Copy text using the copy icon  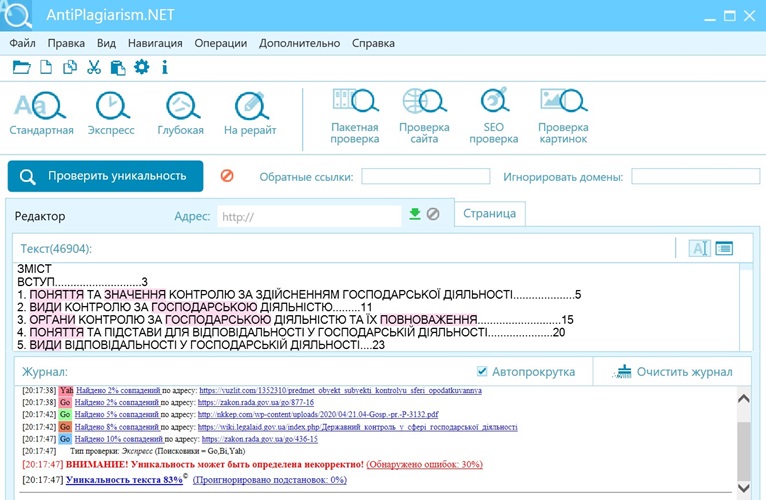click(70, 67)
